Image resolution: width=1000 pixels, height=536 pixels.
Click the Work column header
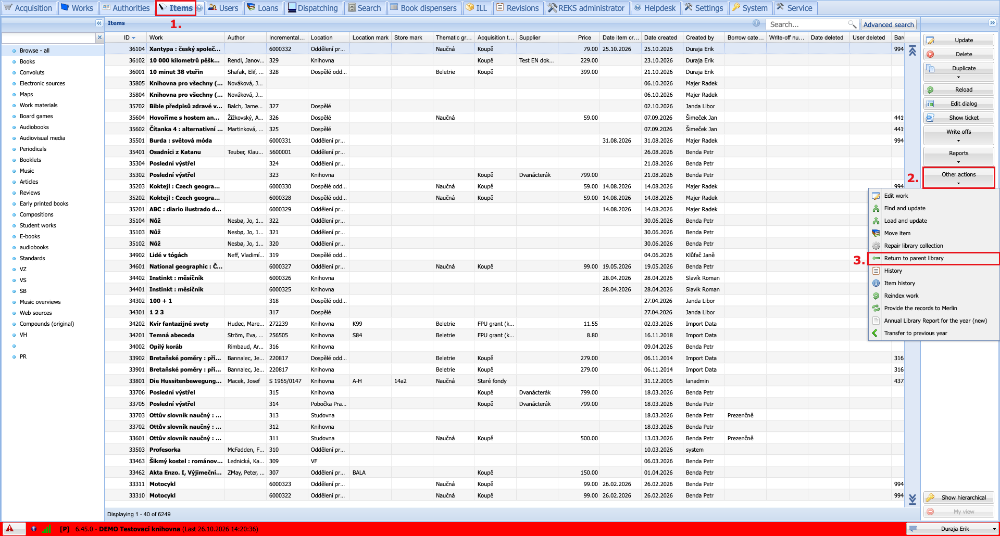coord(186,38)
